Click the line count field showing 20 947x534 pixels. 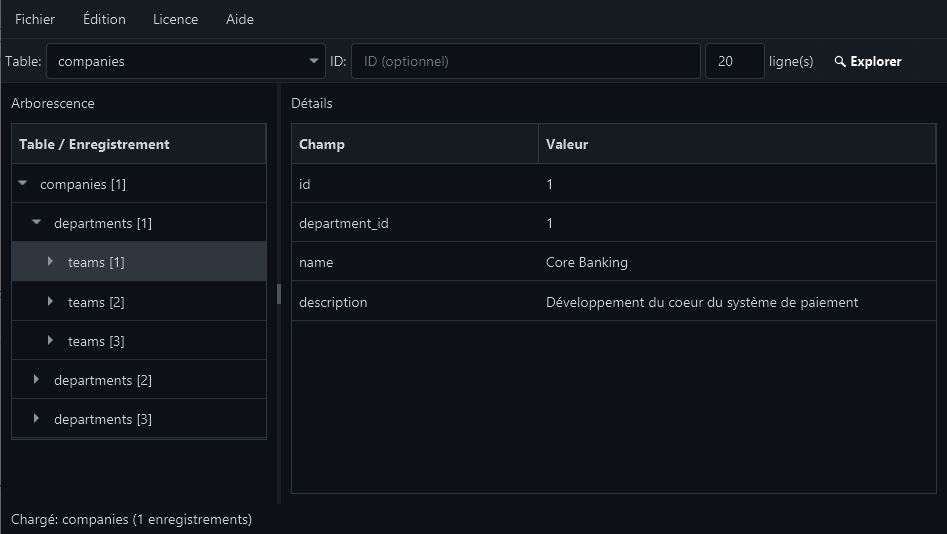(x=734, y=61)
